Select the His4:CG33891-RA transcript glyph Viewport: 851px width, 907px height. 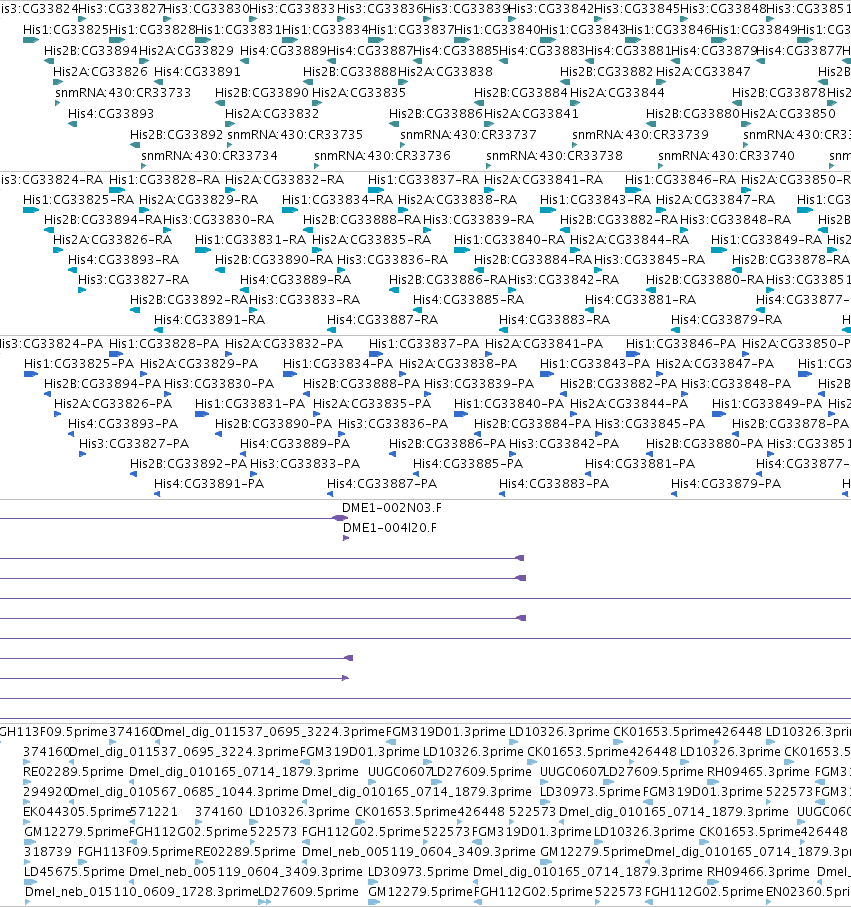(x=159, y=330)
